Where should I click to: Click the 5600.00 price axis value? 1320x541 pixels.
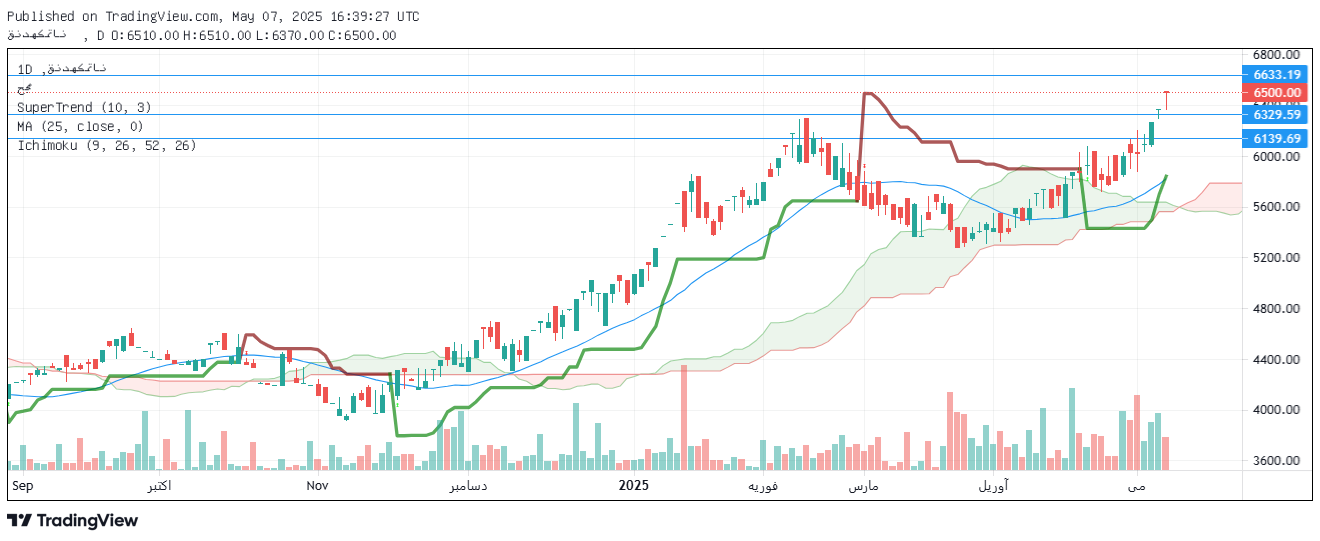pyautogui.click(x=1276, y=207)
